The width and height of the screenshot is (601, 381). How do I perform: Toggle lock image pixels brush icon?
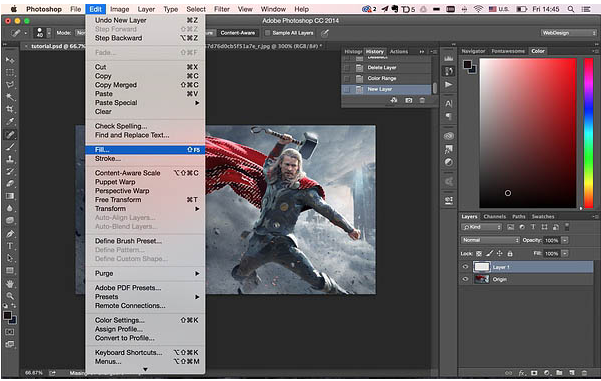[x=489, y=253]
